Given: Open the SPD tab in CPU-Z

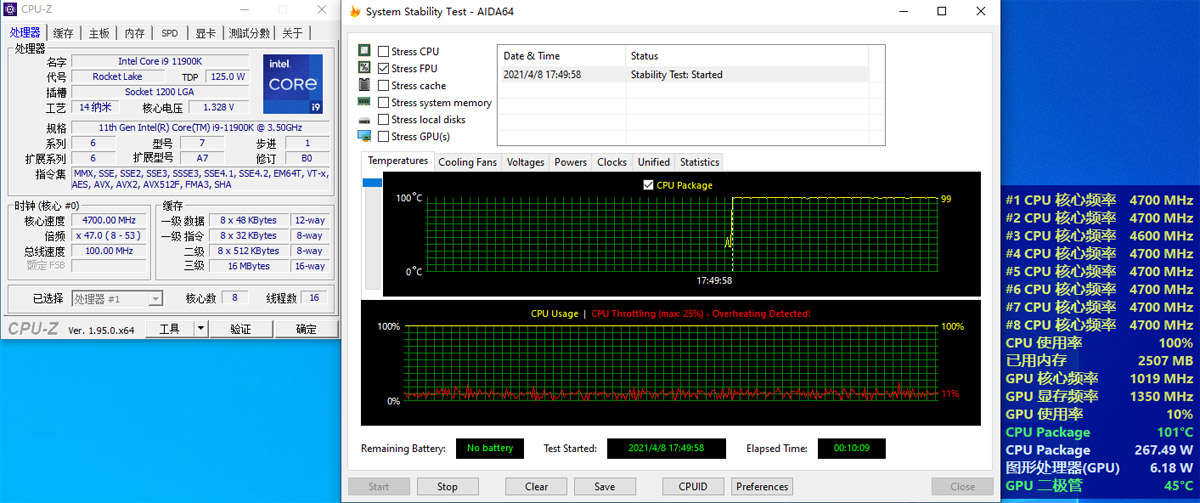Looking at the screenshot, I should (x=169, y=33).
